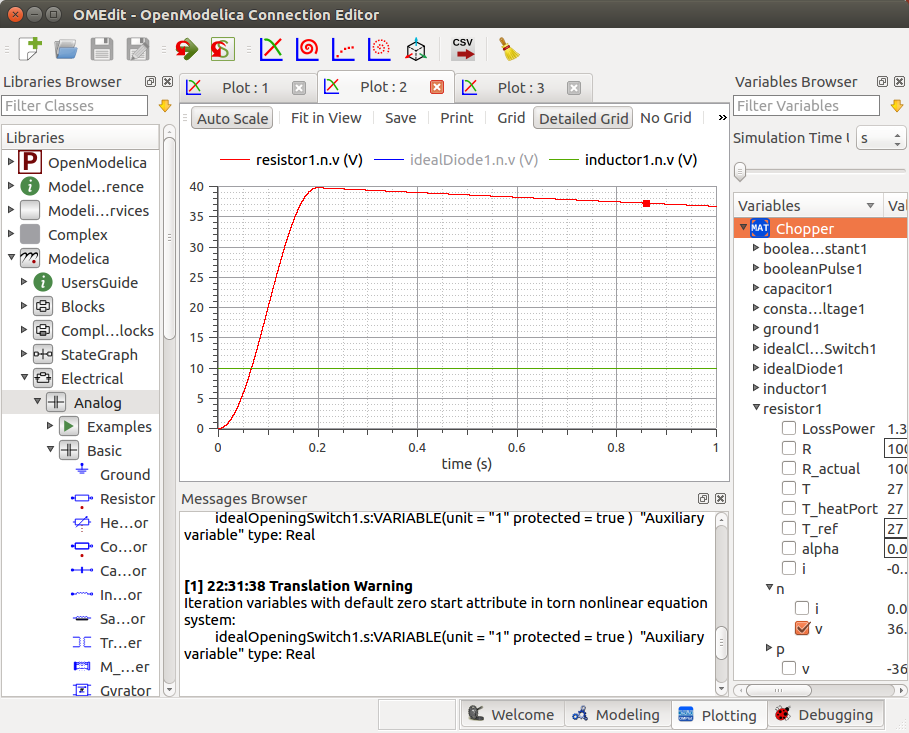Collapse the Electrical package
Image resolution: width=909 pixels, height=733 pixels.
[24, 378]
